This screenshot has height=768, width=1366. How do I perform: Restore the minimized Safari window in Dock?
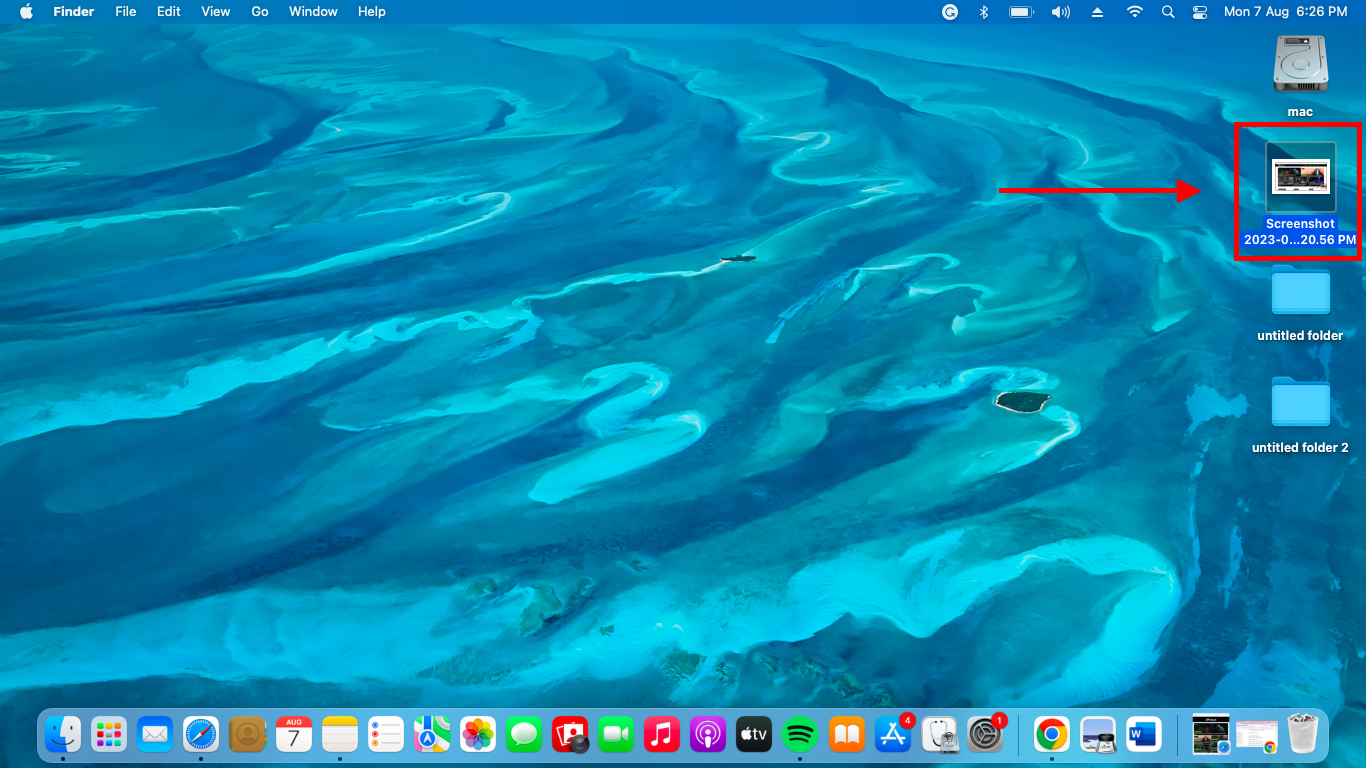click(x=1211, y=735)
